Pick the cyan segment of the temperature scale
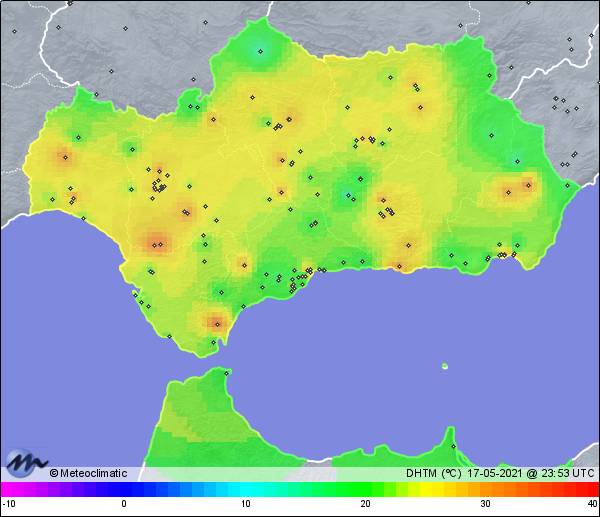Image resolution: width=600 pixels, height=517 pixels. (x=246, y=489)
